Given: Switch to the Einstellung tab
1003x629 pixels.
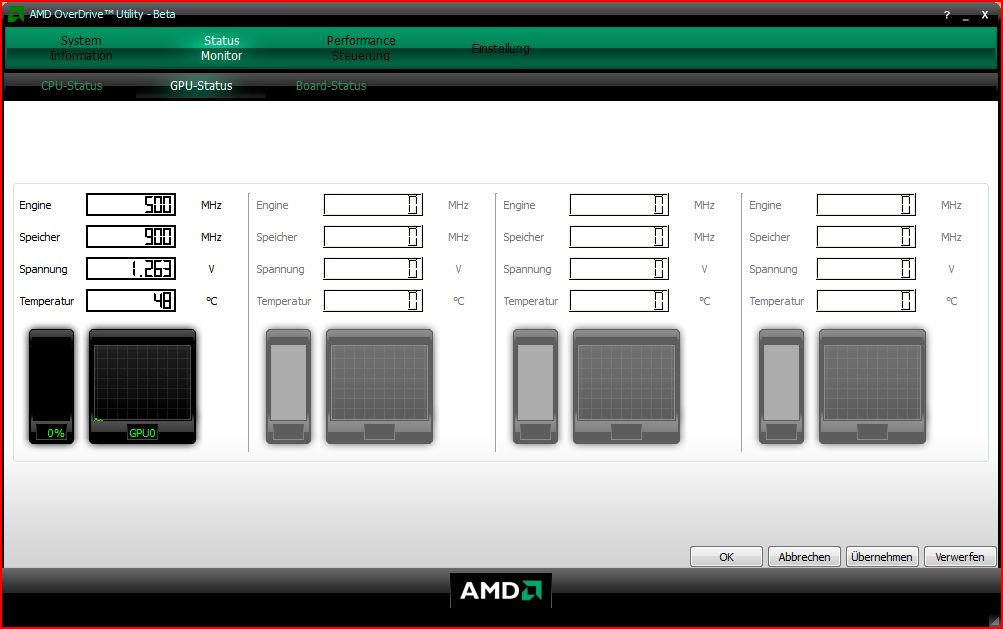Looking at the screenshot, I should tap(500, 49).
